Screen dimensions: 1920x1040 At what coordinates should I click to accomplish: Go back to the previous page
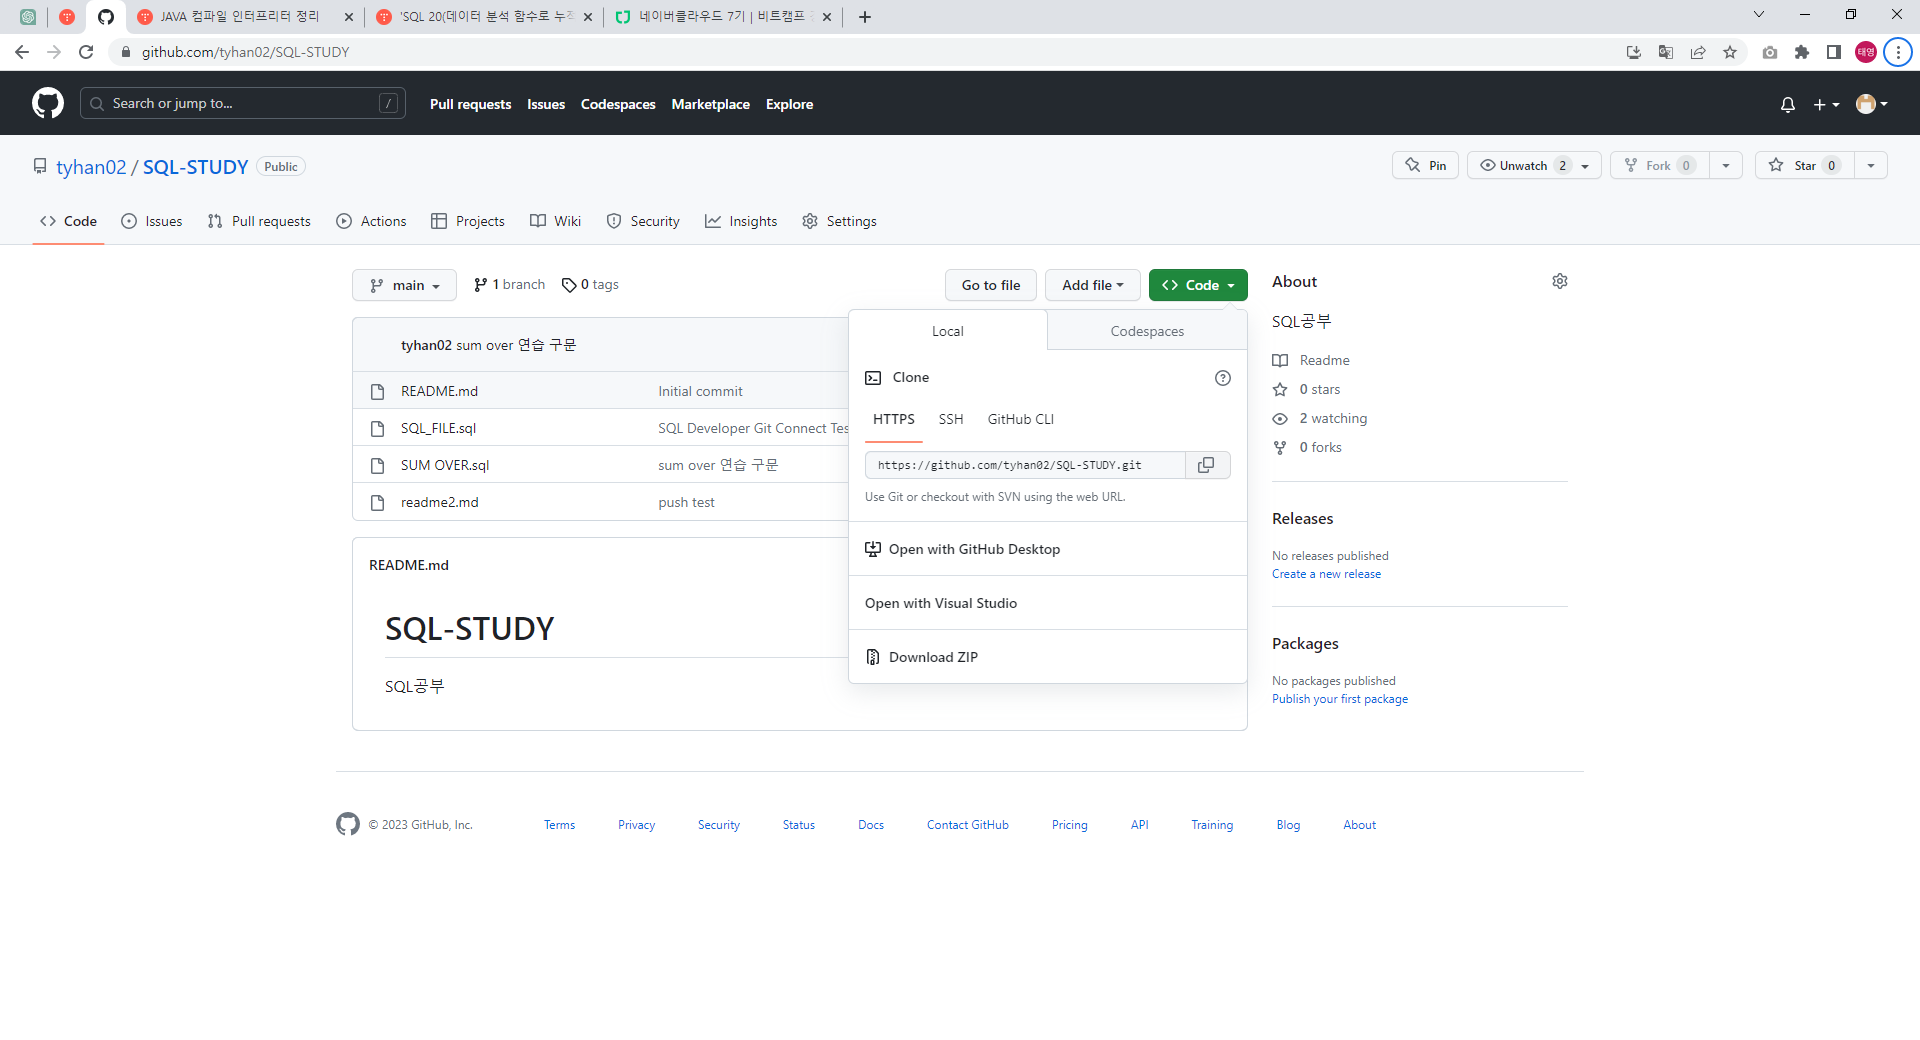pos(22,52)
